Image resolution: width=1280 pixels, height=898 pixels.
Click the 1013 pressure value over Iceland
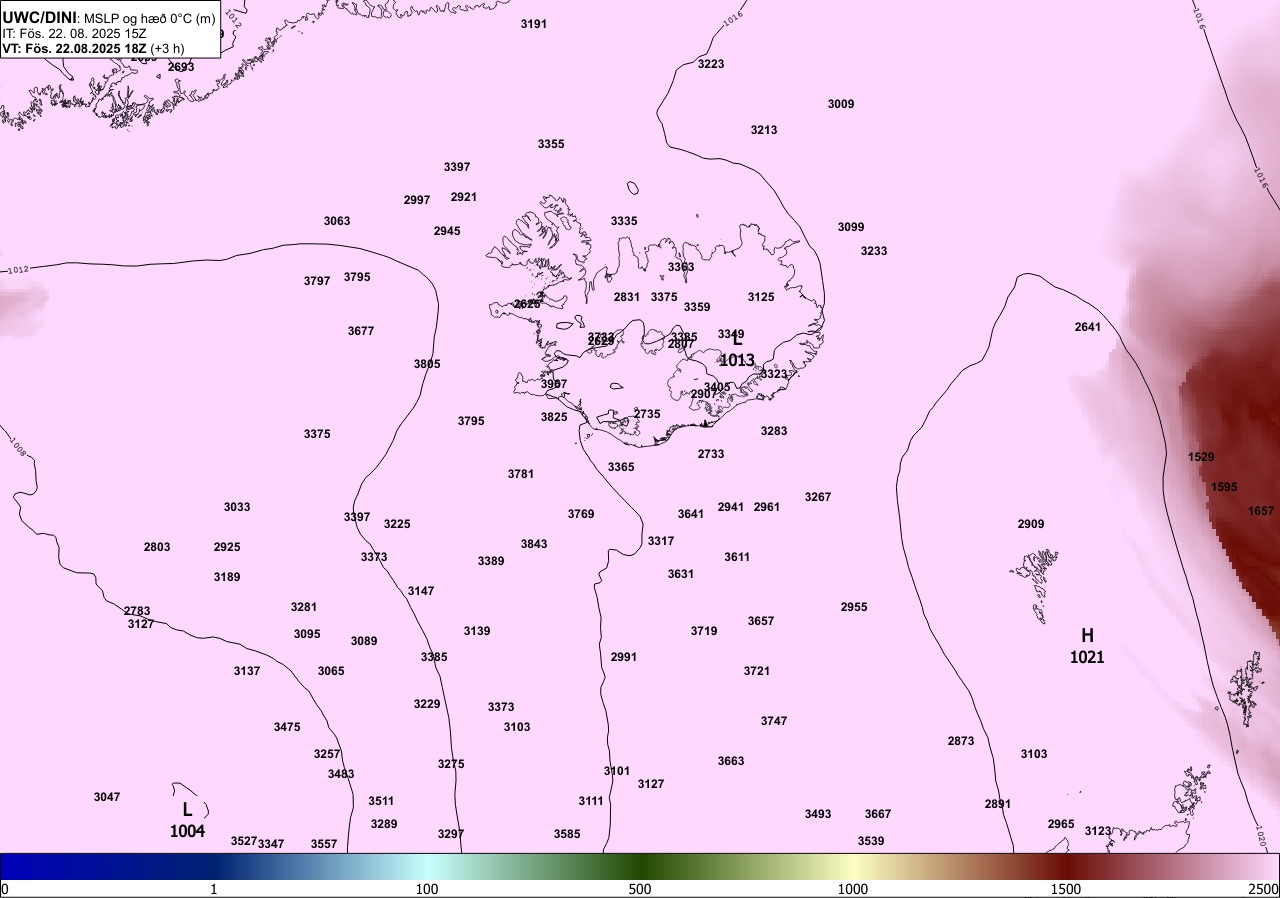tap(737, 360)
